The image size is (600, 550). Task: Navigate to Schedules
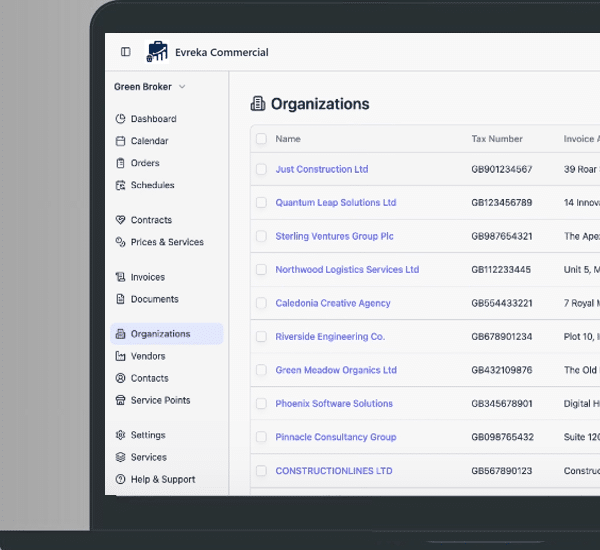(166, 185)
